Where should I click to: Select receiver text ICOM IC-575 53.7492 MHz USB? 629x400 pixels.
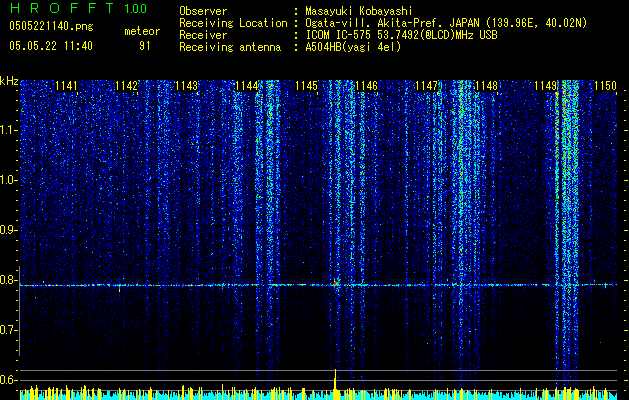click(x=401, y=35)
